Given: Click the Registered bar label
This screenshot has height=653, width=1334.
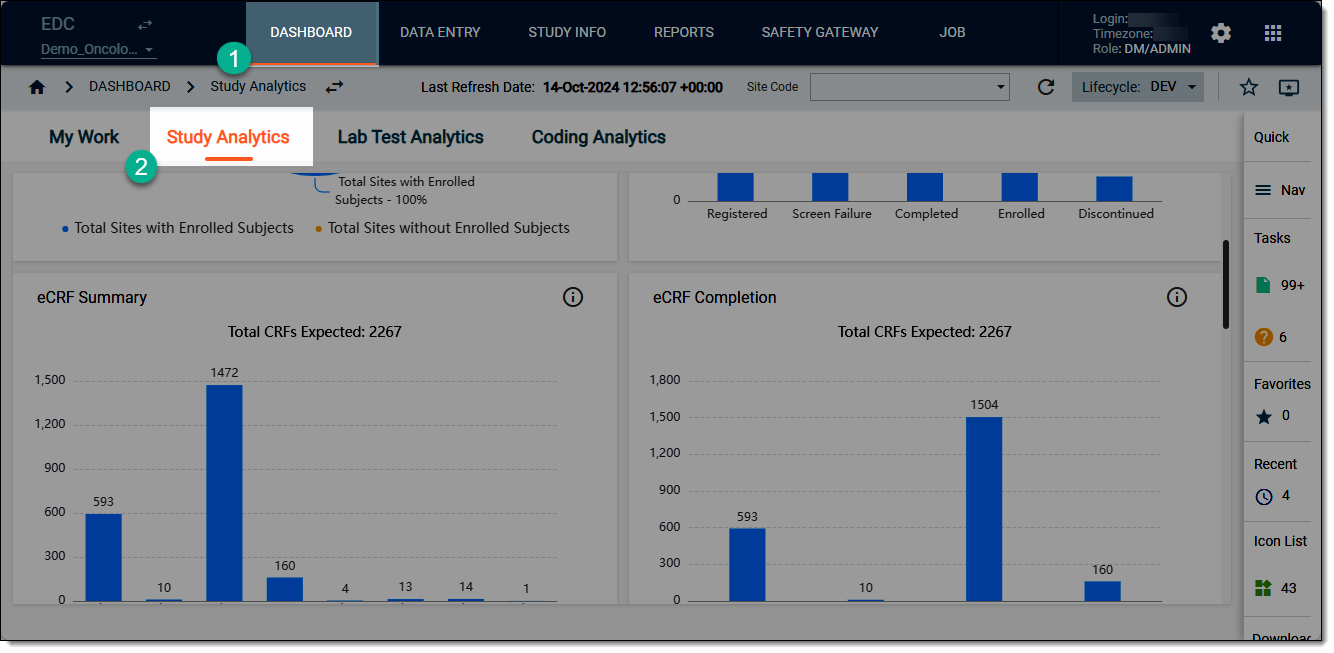Looking at the screenshot, I should (x=737, y=214).
